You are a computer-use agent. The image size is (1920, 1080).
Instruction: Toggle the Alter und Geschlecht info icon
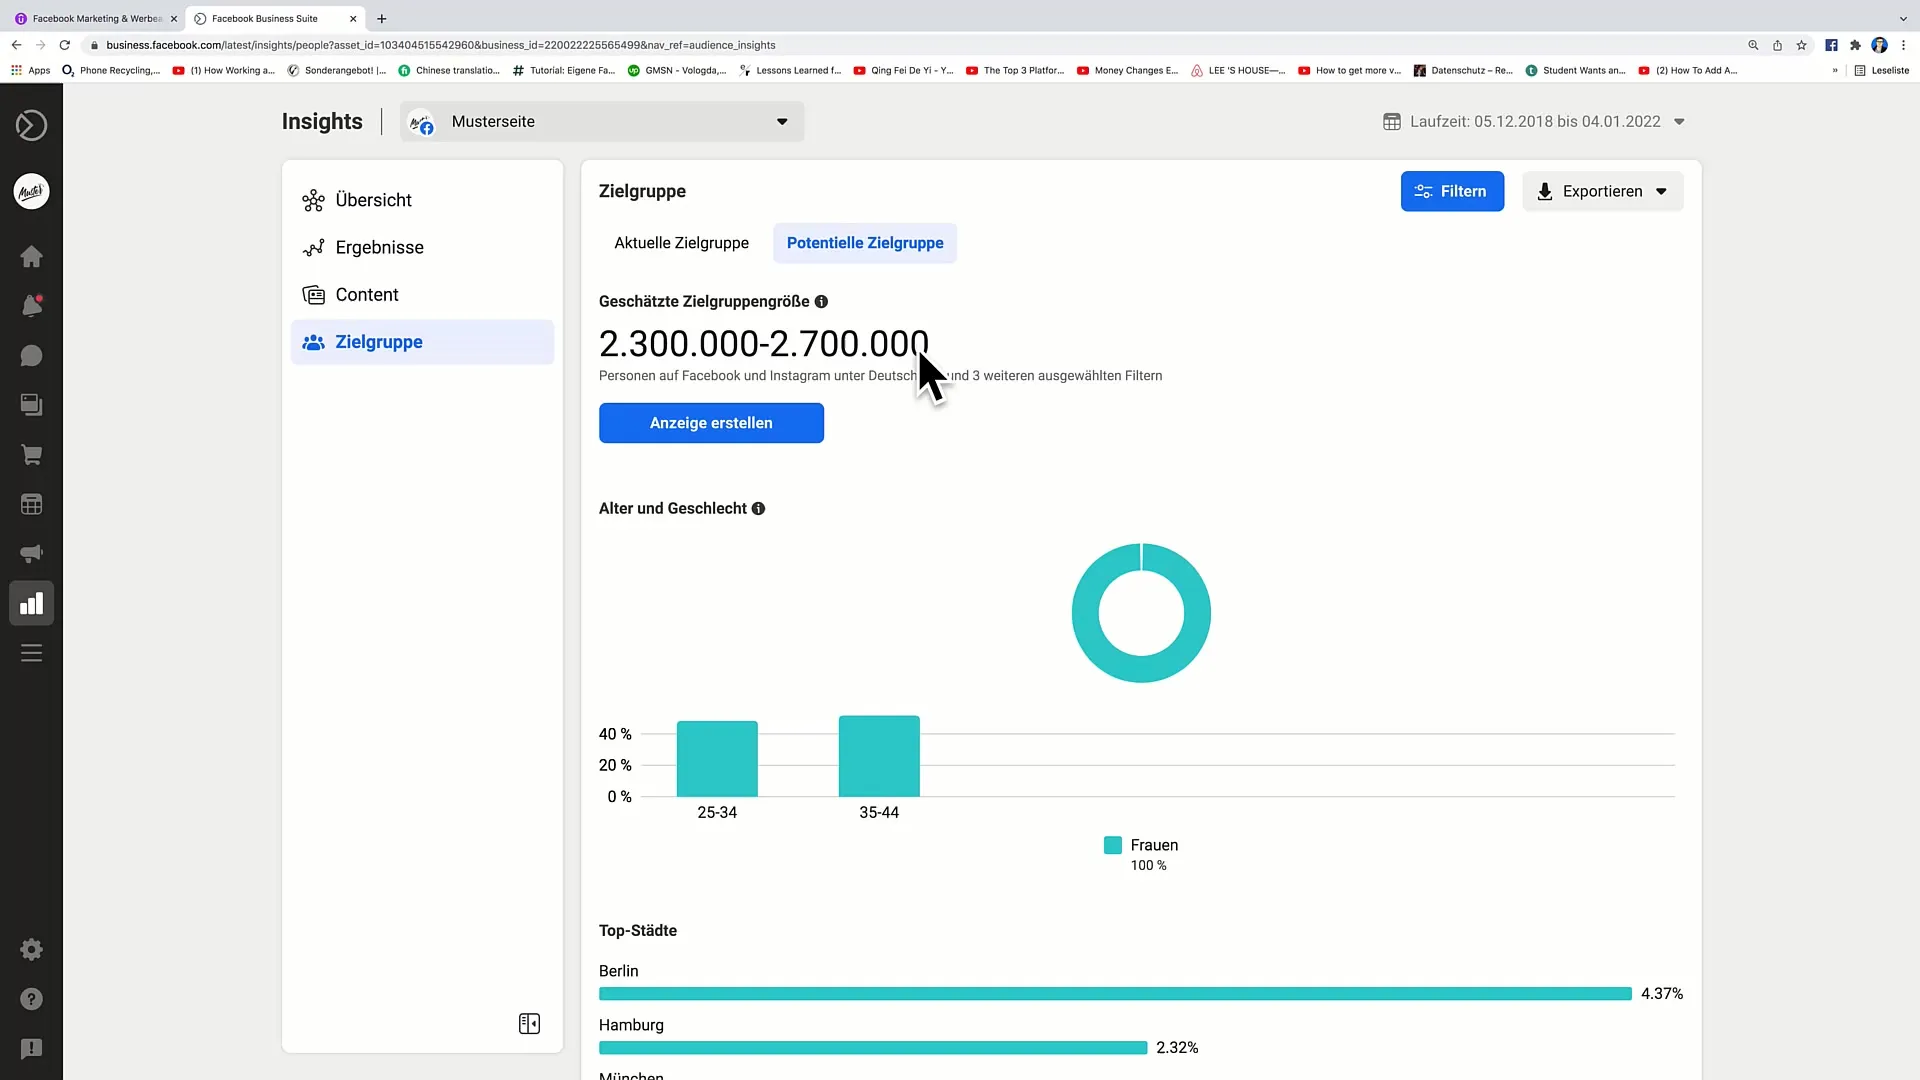point(758,508)
